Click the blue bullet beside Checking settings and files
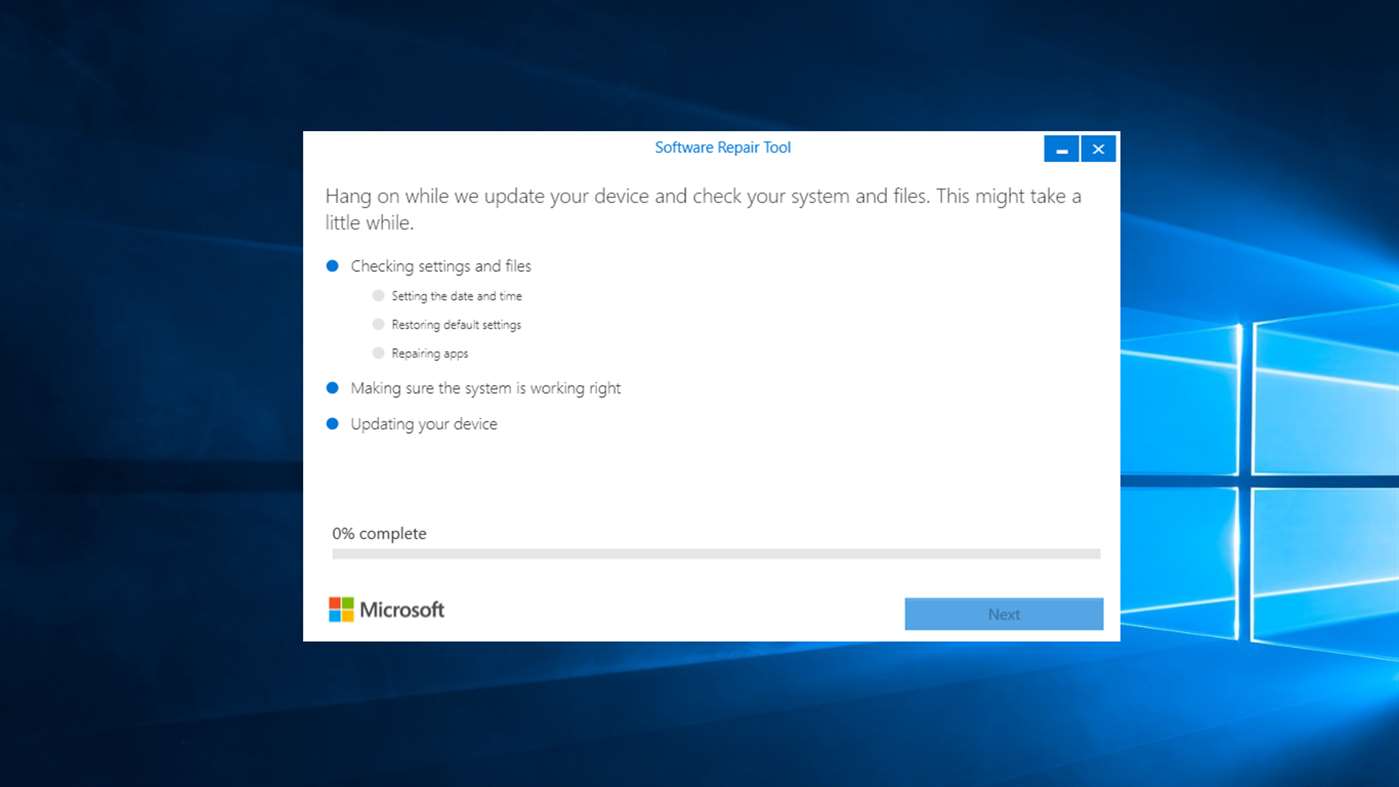 click(333, 266)
